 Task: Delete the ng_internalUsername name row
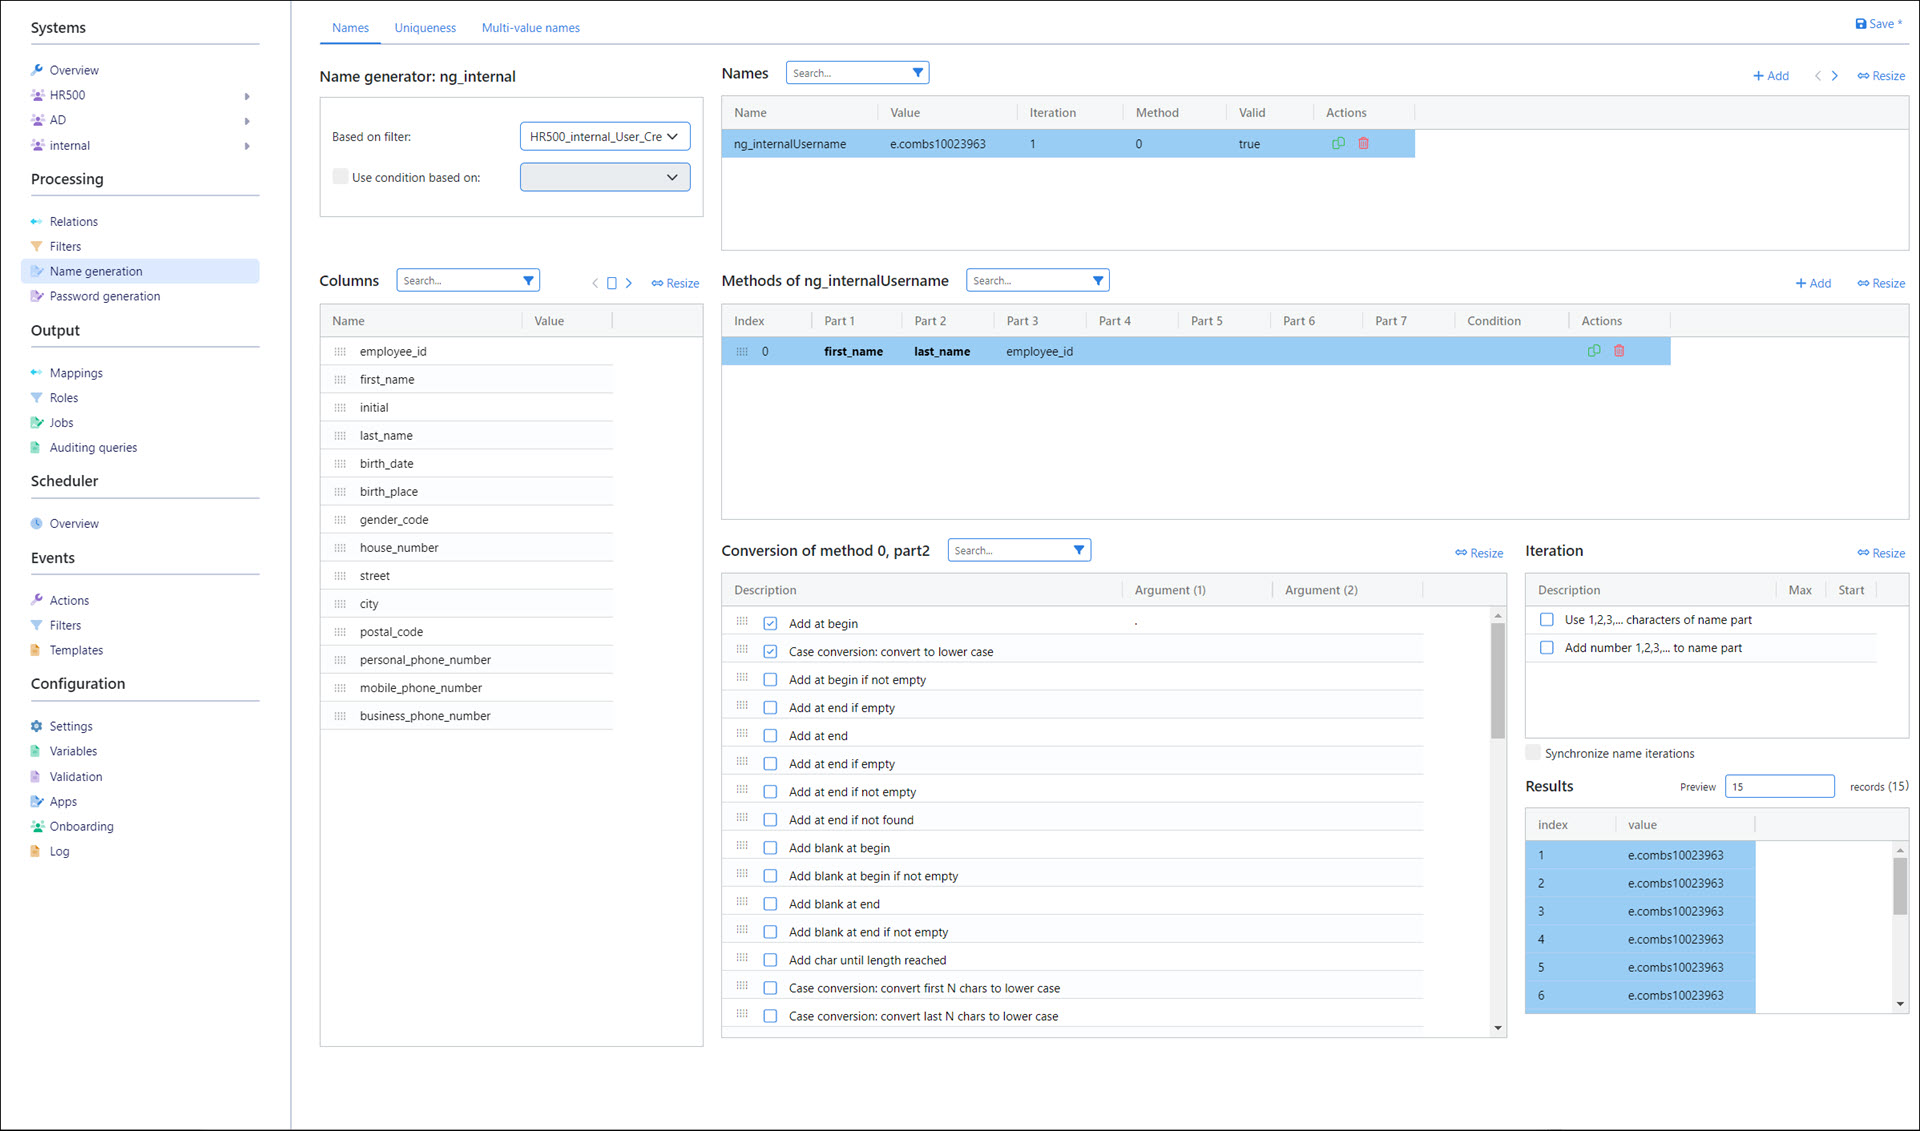pos(1363,144)
